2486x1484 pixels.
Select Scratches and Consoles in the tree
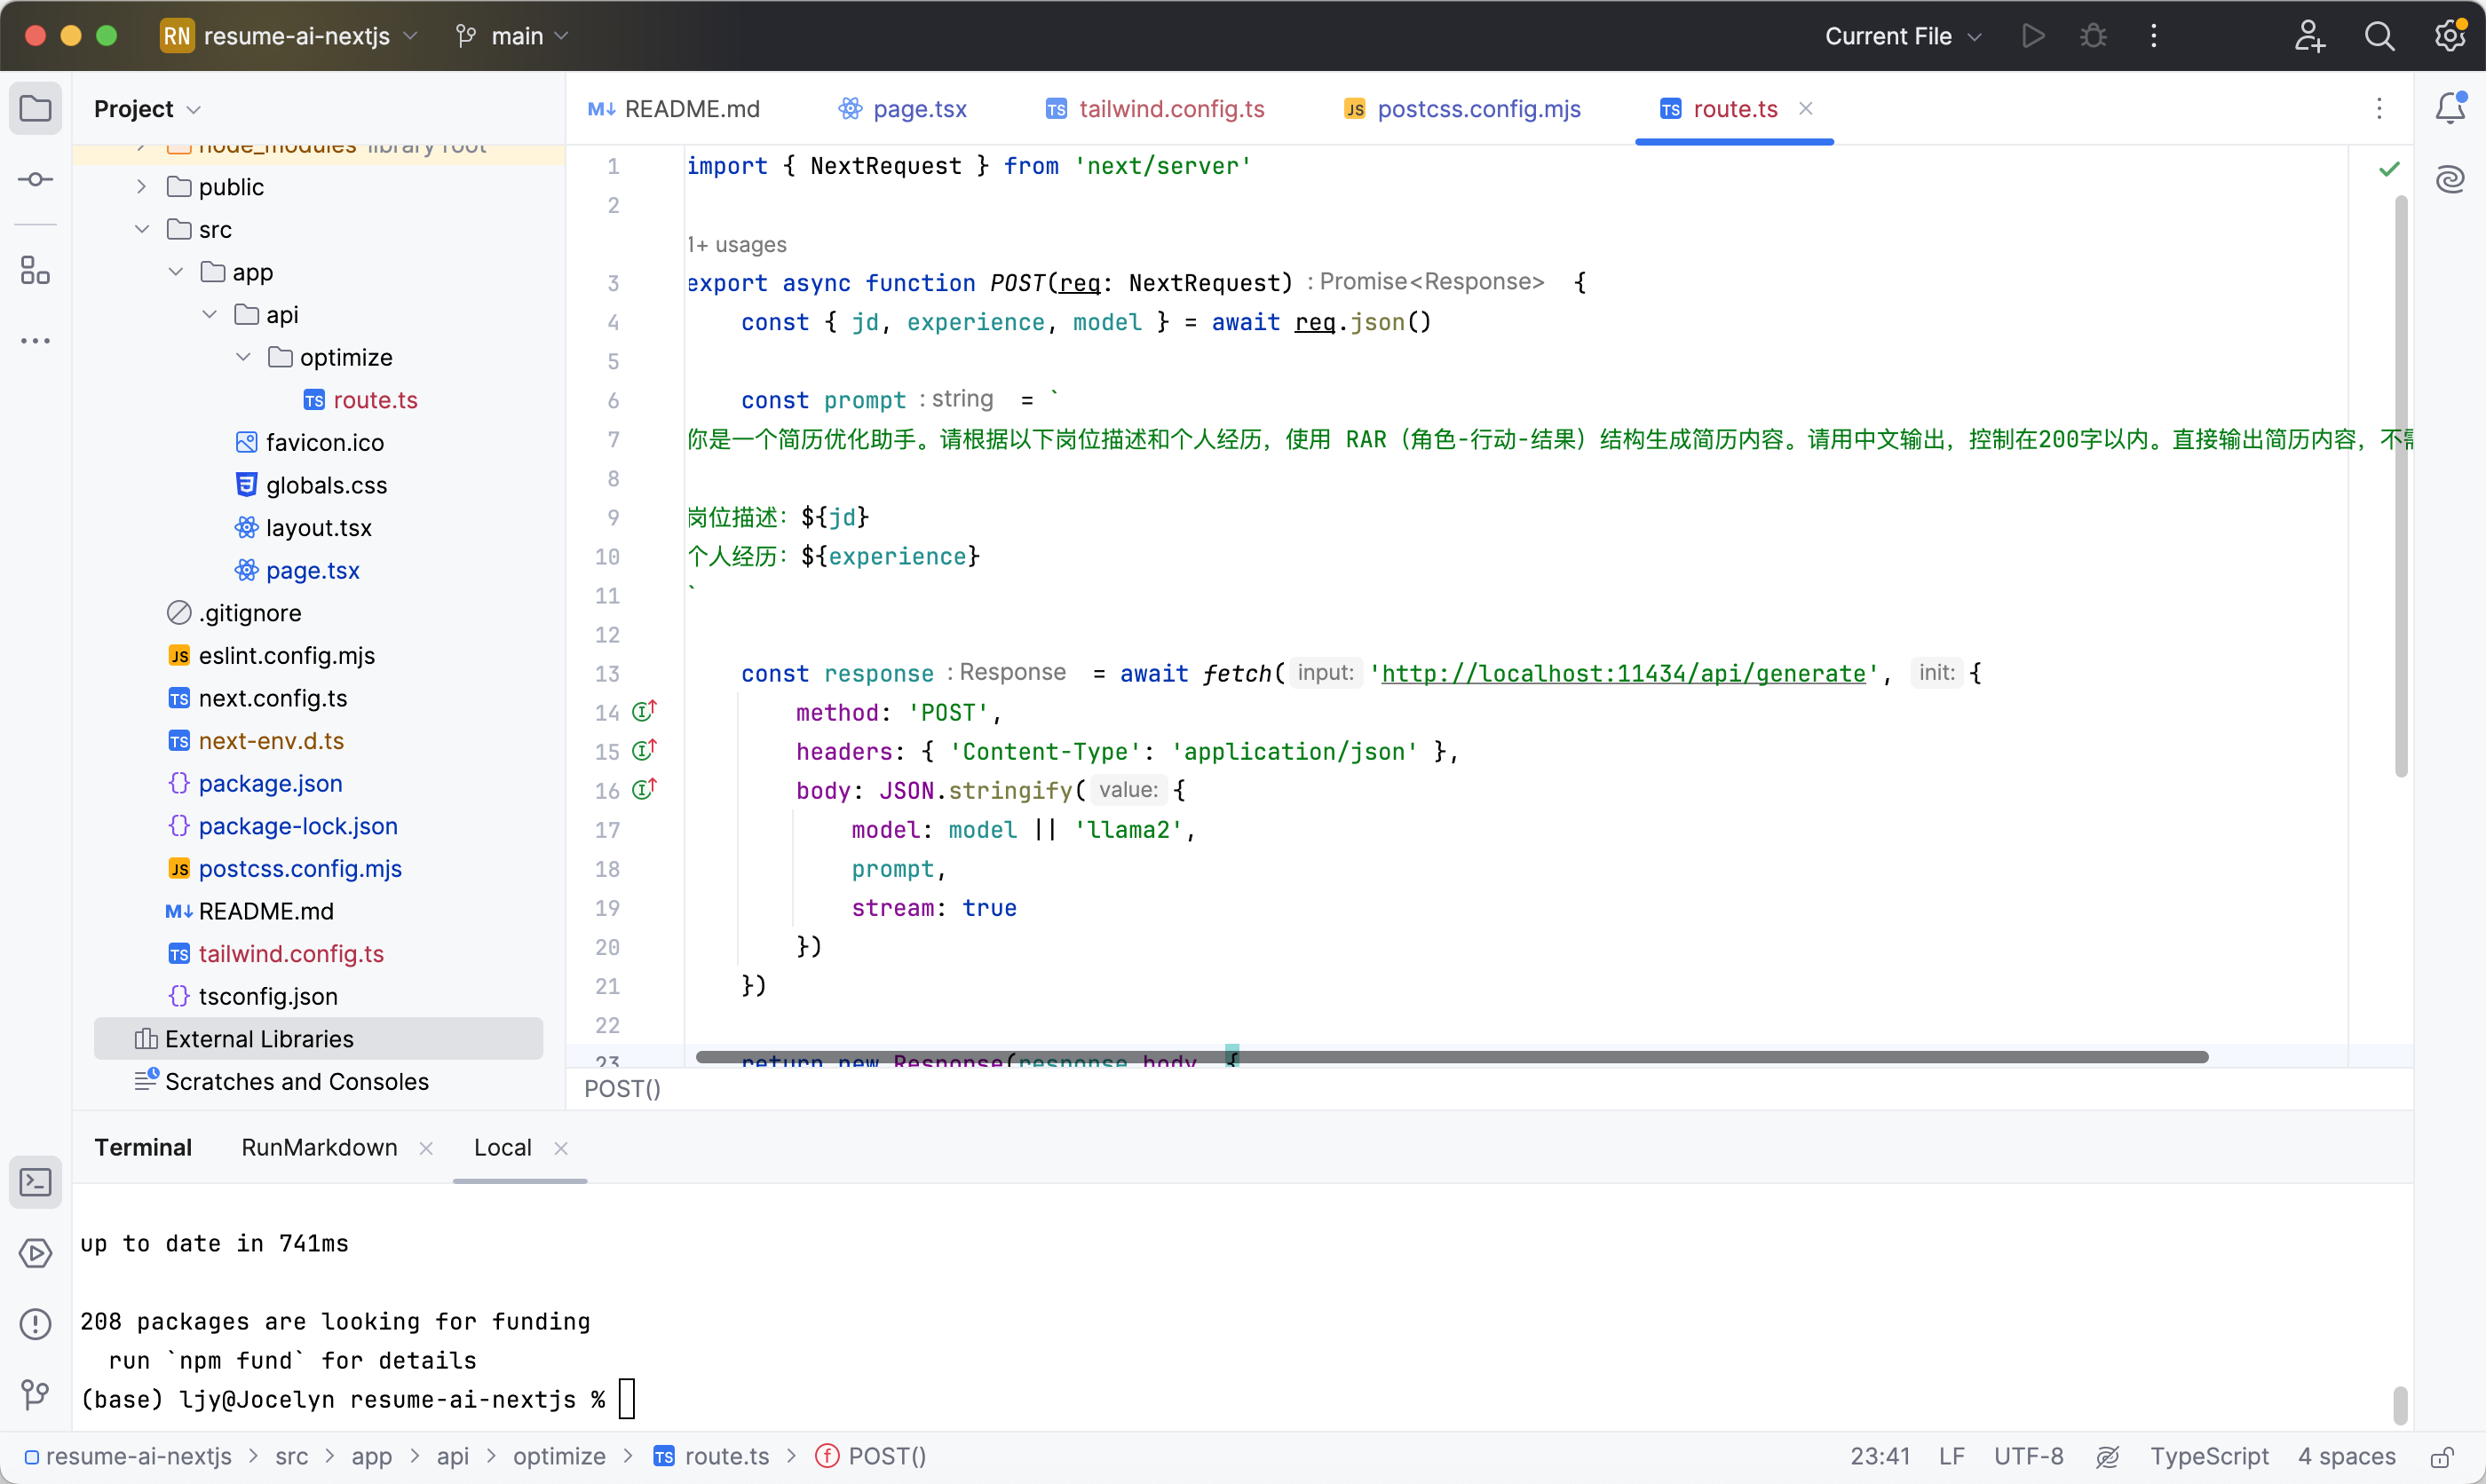[x=296, y=1081]
